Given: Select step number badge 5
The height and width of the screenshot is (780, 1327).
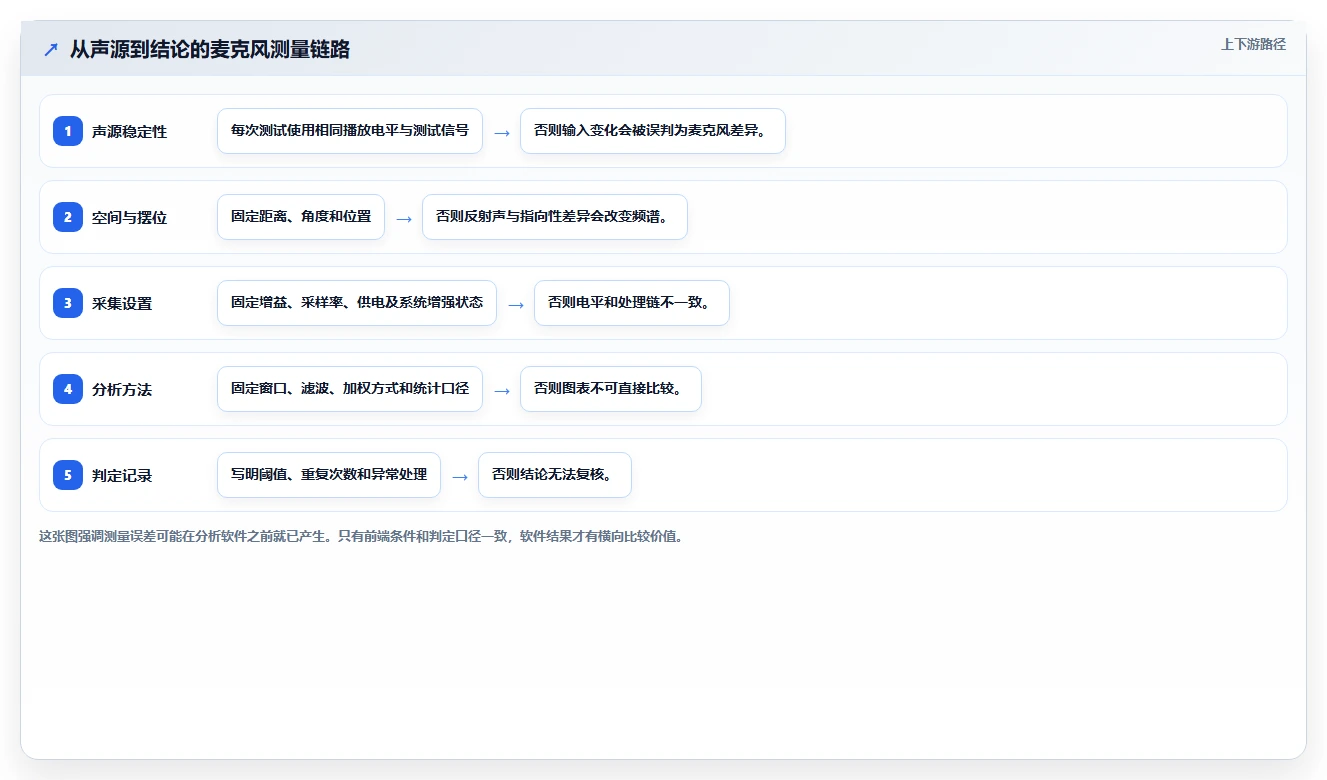Looking at the screenshot, I should (68, 475).
